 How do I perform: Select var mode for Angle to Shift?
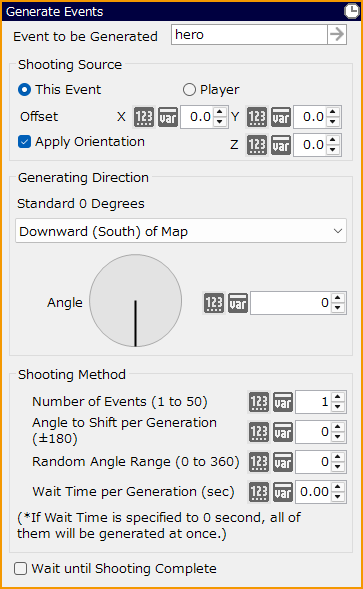pos(283,432)
